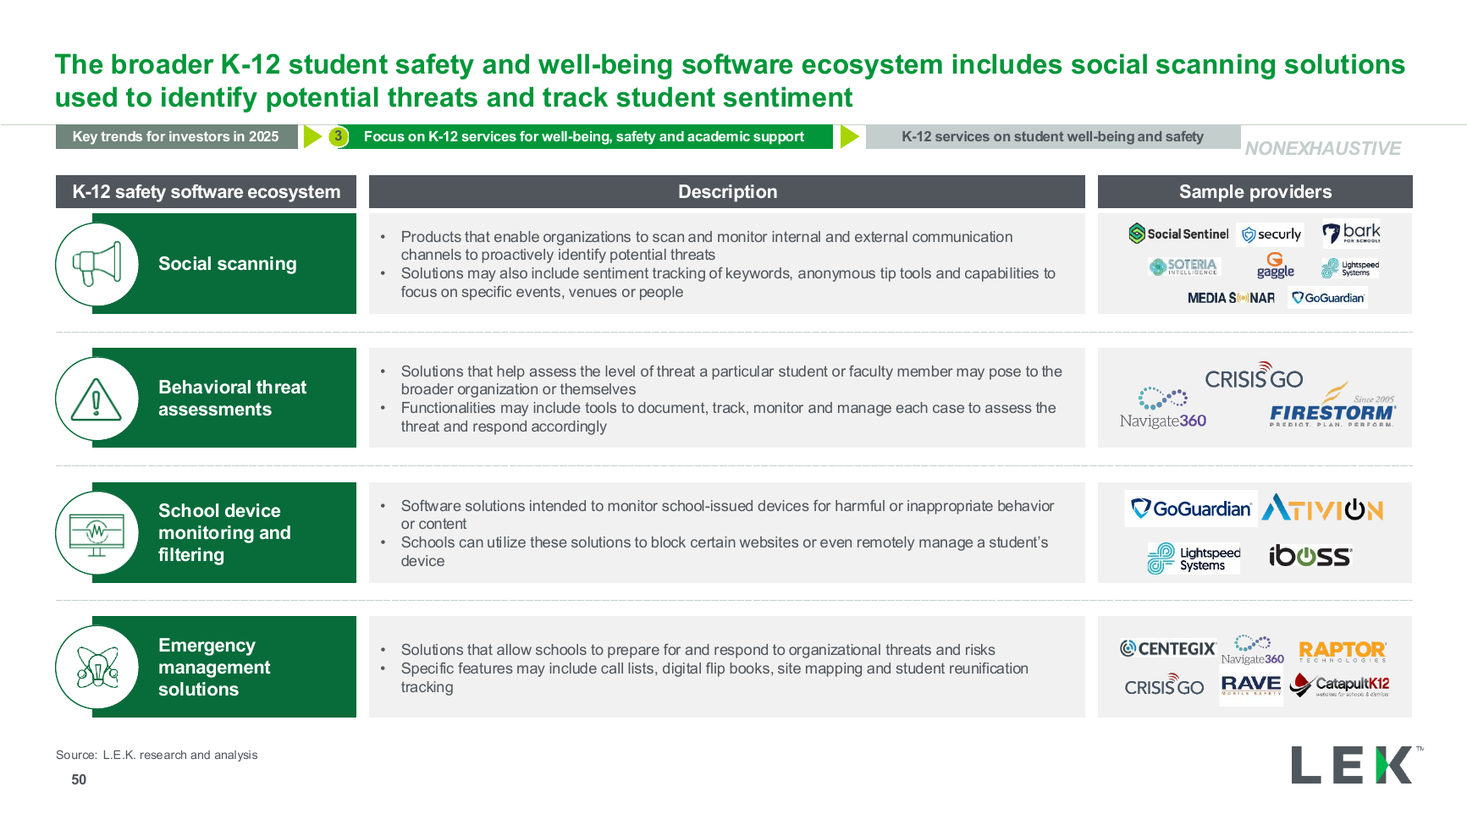Click the 'Description' column header
Image resolution: width=1467 pixels, height=825 pixels.
727,192
